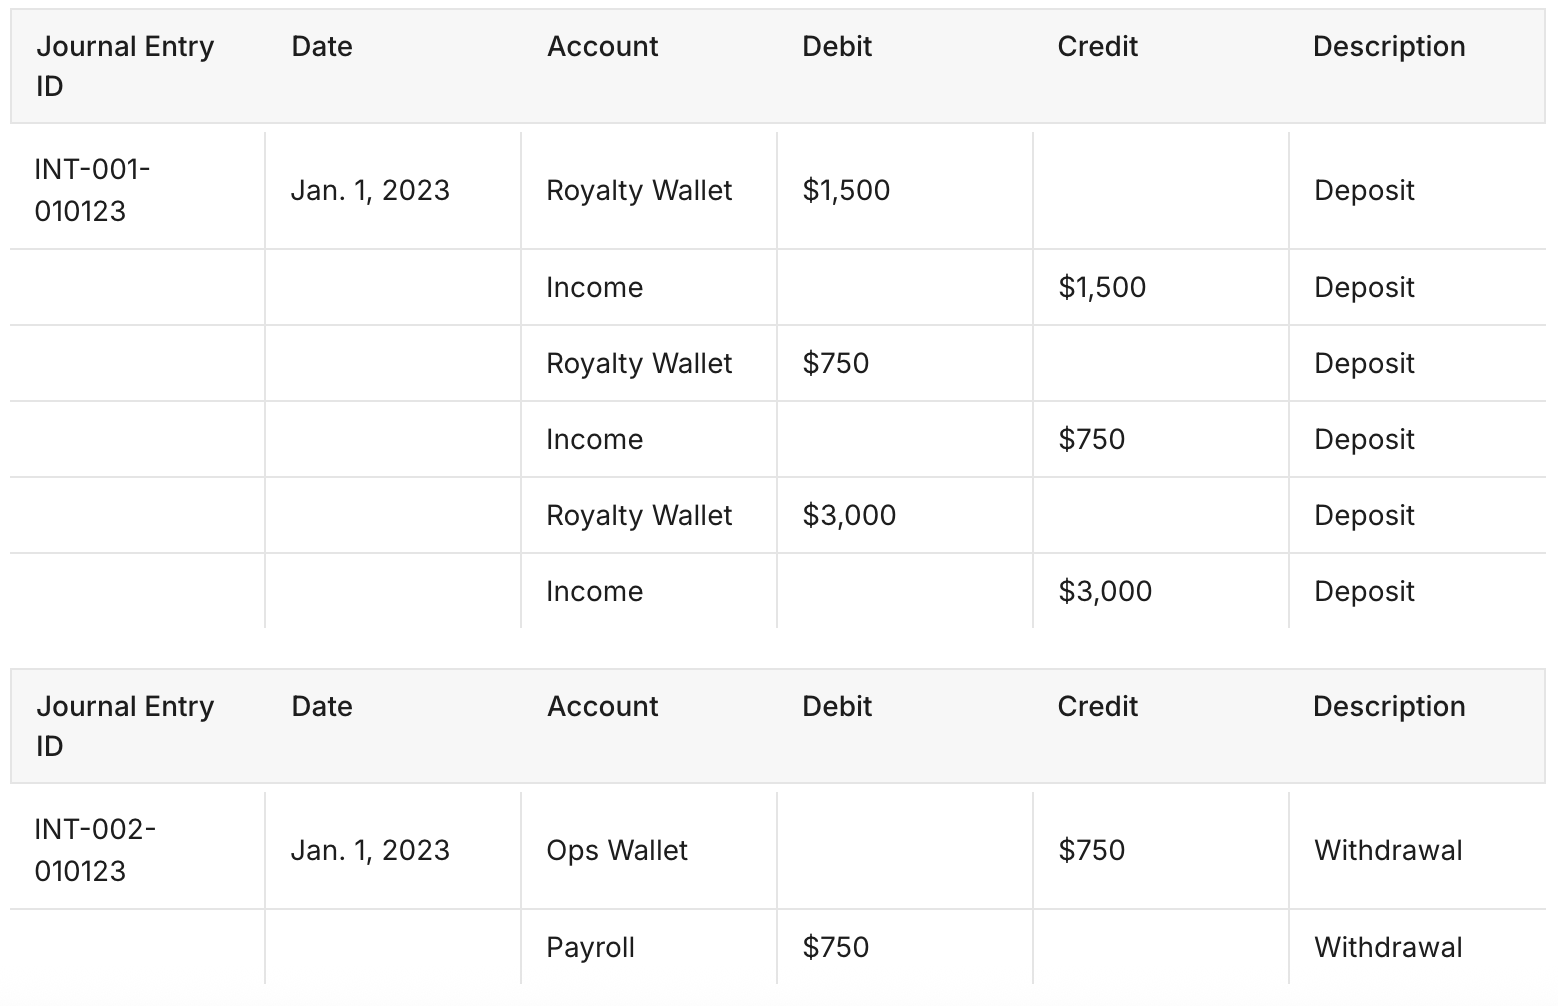Select the $3,000 debit cell for Royalty Wallet
Viewport: 1558px width, 1006px height.
(x=849, y=515)
